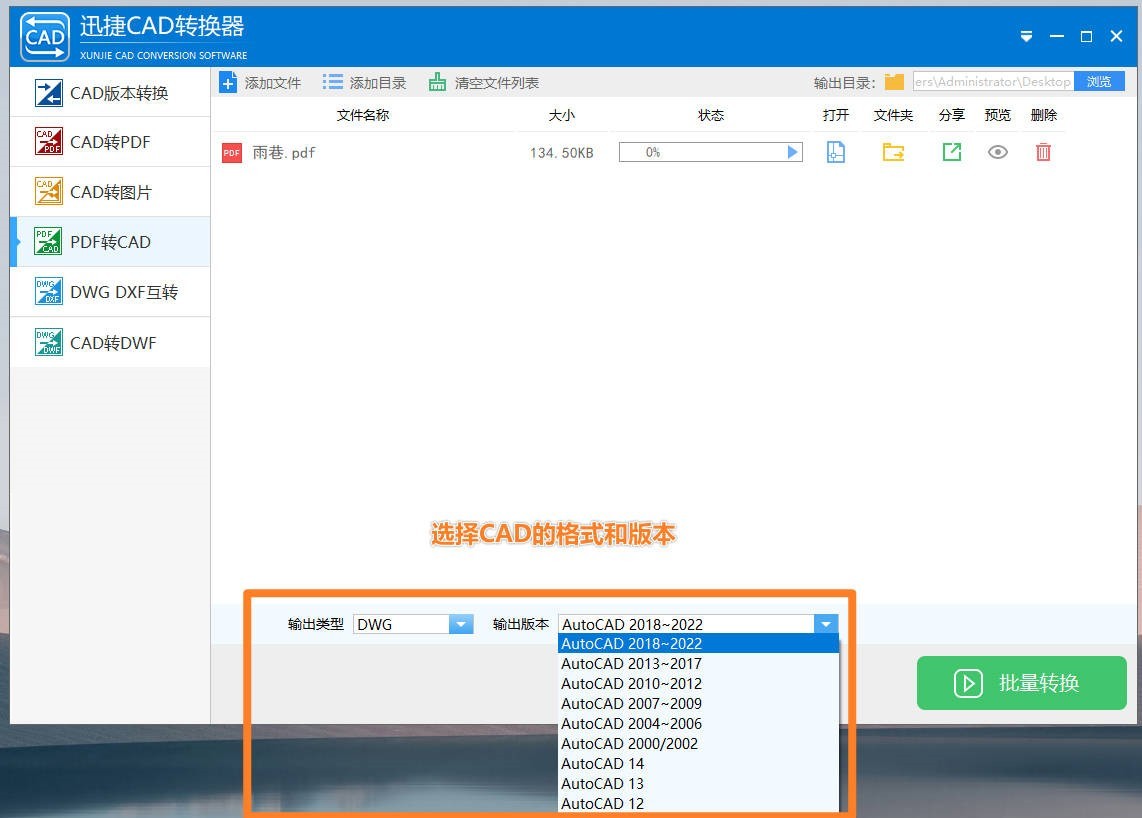Switch to the PDF转CAD tab
The image size is (1142, 818).
tap(110, 241)
